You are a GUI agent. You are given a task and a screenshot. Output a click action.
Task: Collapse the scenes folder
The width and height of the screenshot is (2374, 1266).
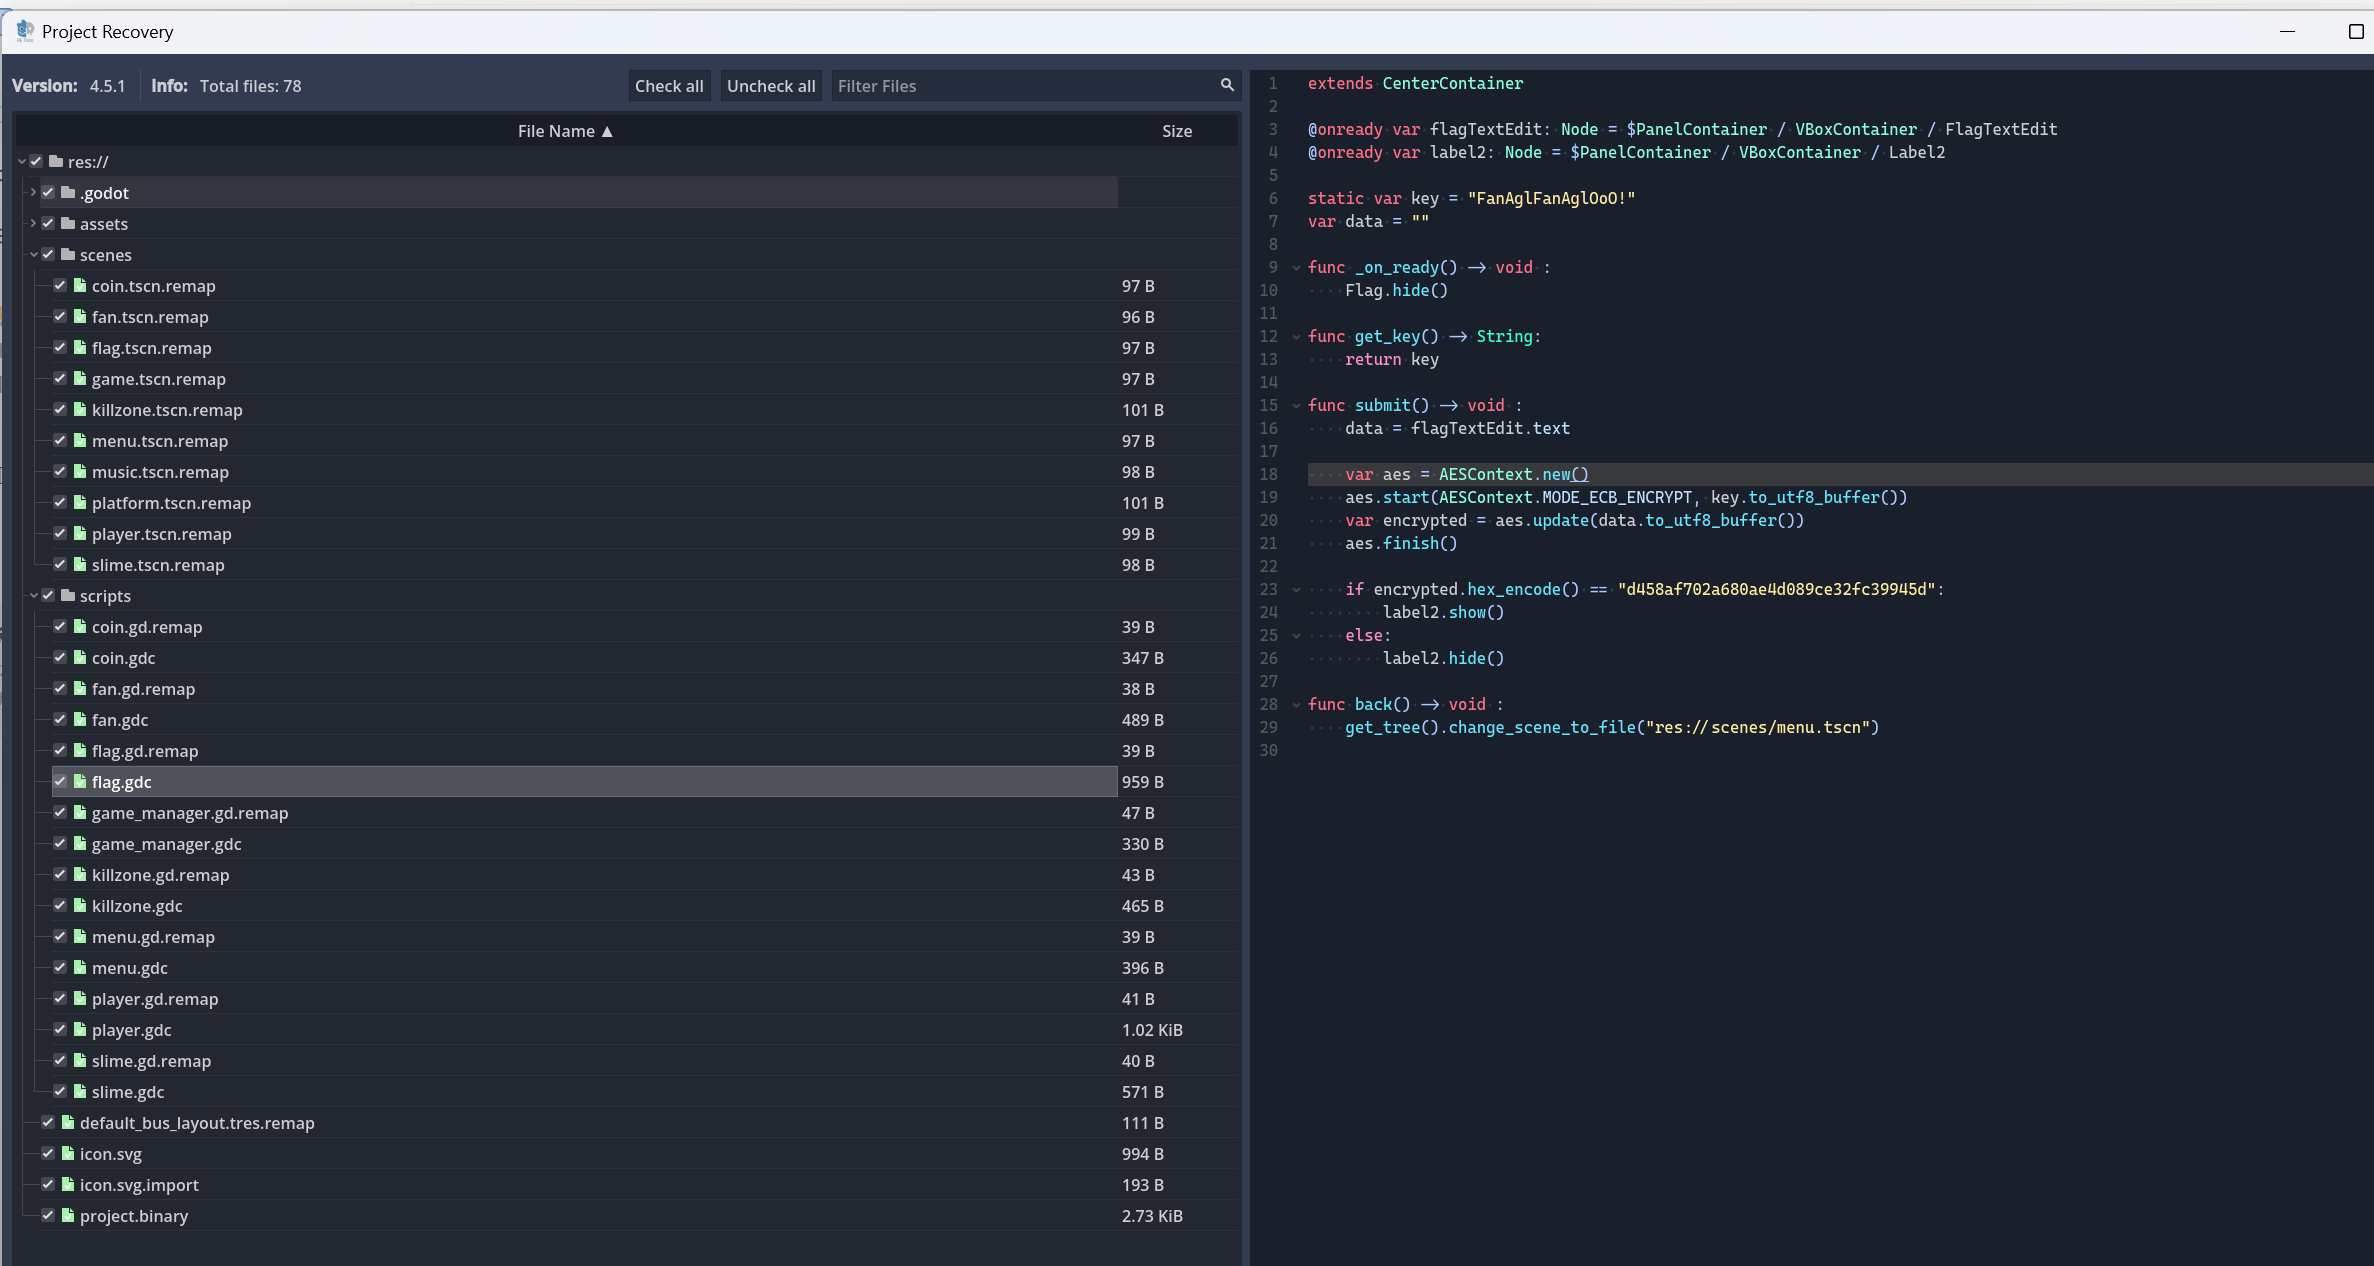(x=34, y=255)
